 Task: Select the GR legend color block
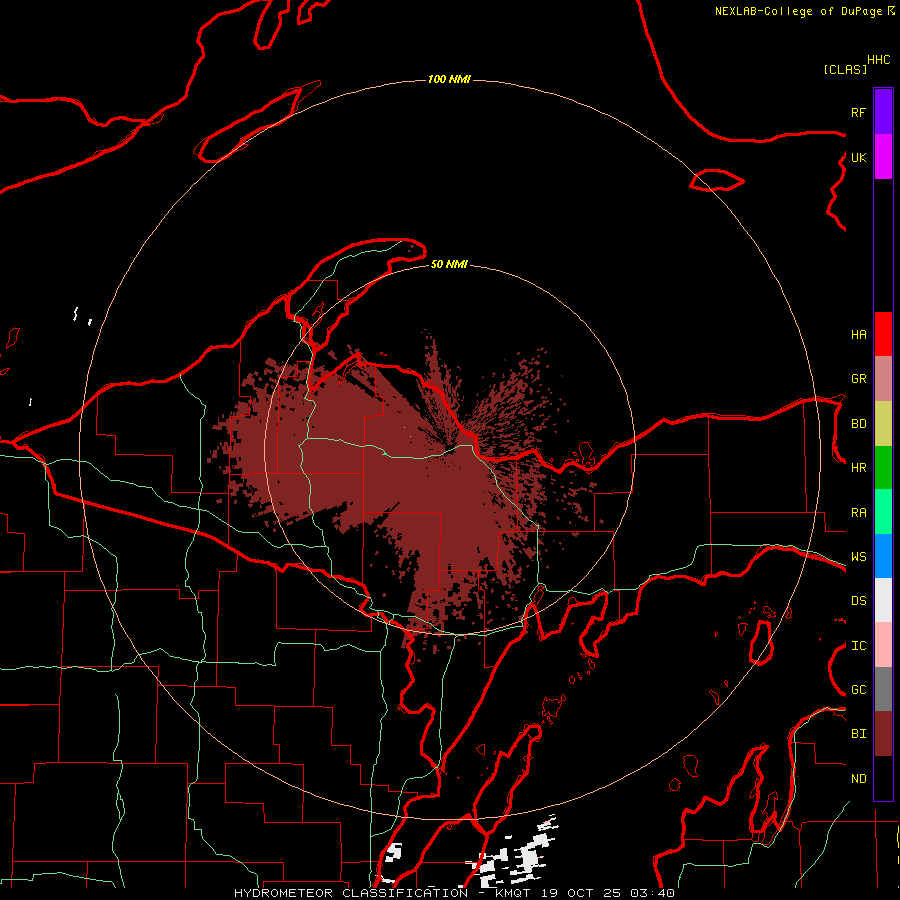[x=883, y=379]
